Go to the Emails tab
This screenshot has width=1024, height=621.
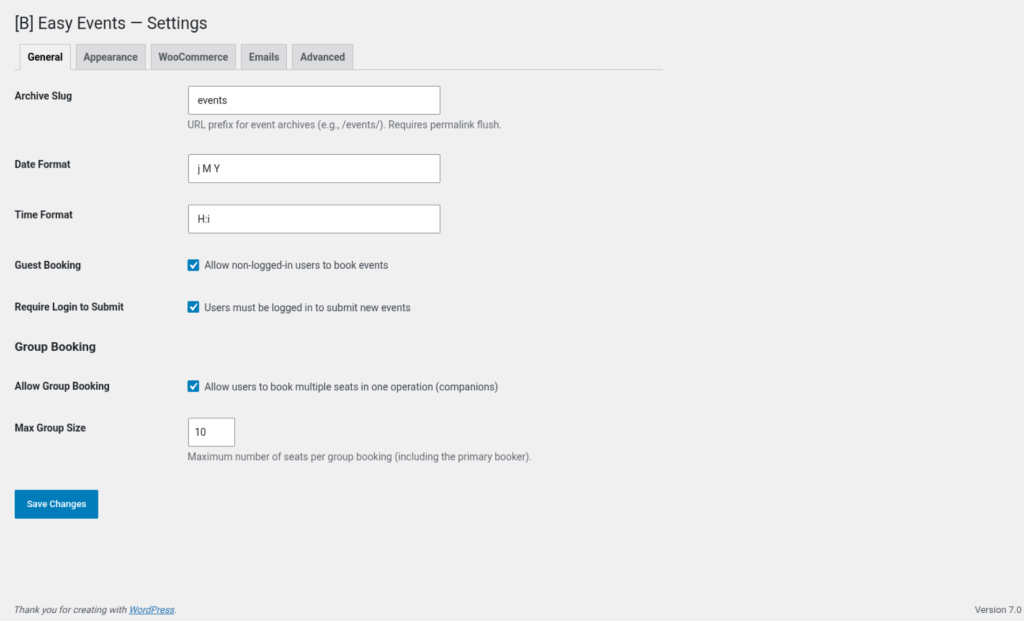264,57
